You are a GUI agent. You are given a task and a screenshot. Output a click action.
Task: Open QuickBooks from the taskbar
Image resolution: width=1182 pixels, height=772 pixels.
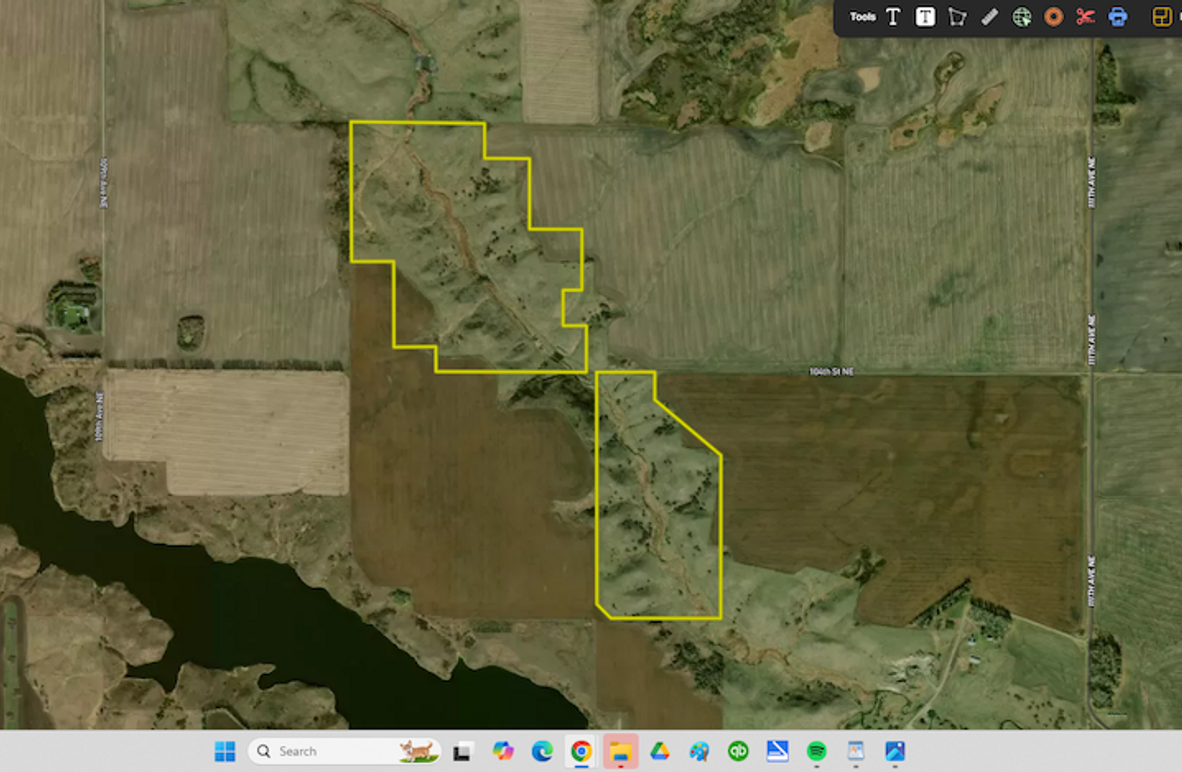tap(738, 751)
